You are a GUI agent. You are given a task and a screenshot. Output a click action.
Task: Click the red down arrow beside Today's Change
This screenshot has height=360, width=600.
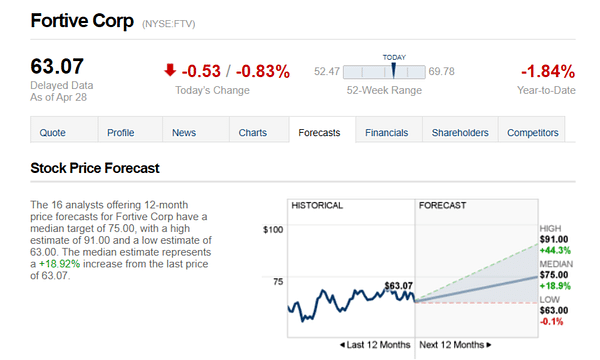coord(170,70)
